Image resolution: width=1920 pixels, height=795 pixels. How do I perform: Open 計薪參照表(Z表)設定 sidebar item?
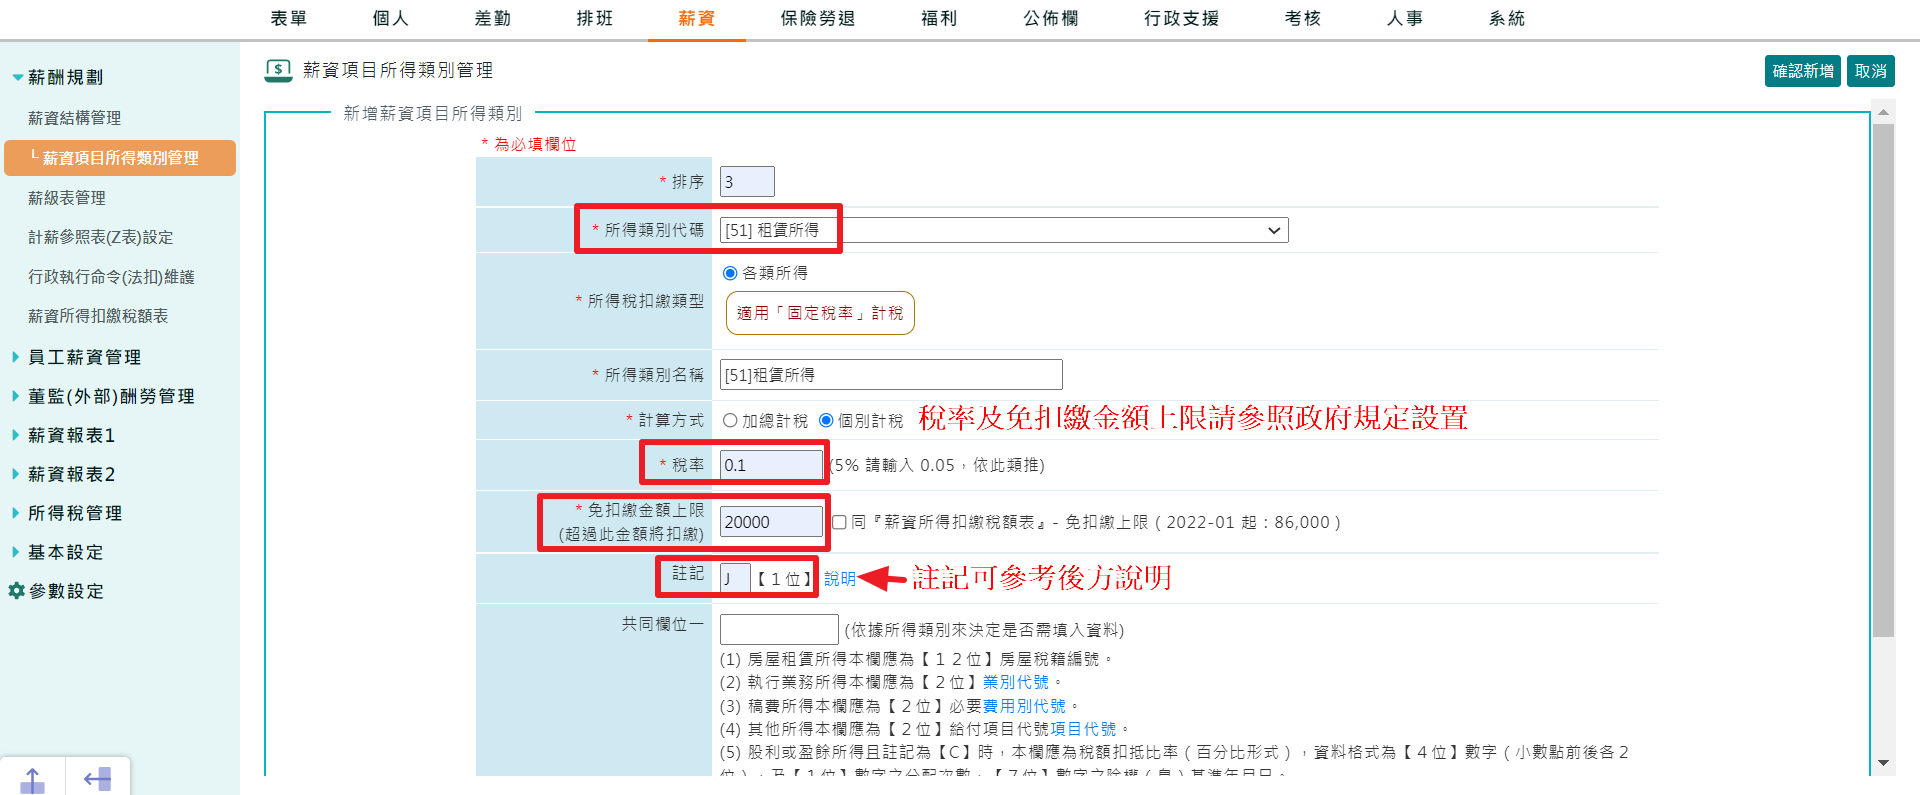(x=101, y=237)
